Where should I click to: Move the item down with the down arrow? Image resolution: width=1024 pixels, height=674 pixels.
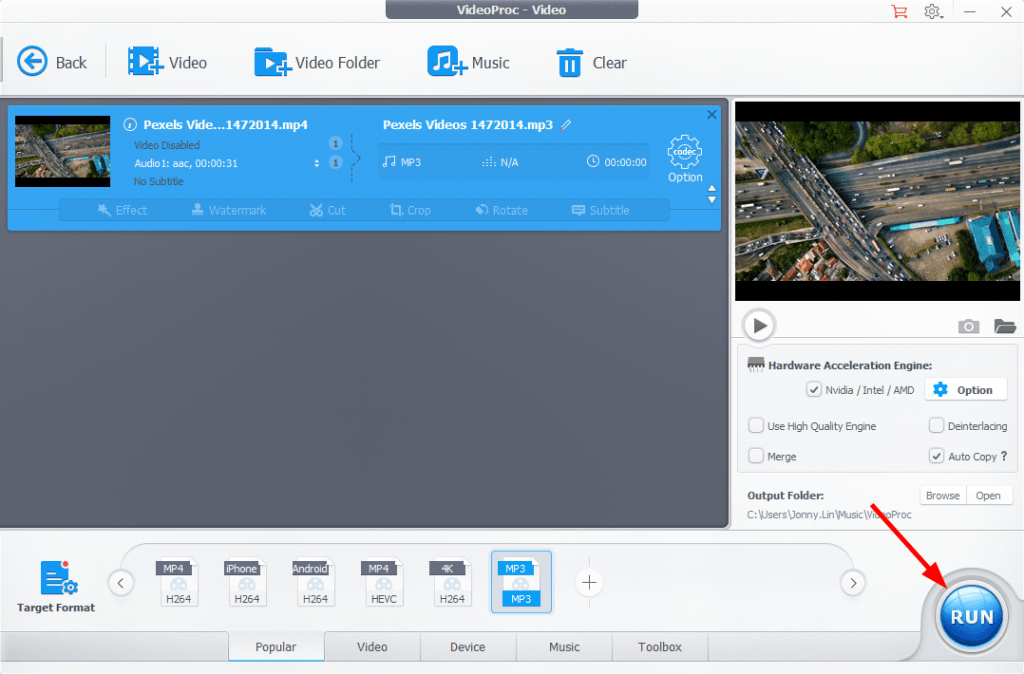(x=712, y=200)
